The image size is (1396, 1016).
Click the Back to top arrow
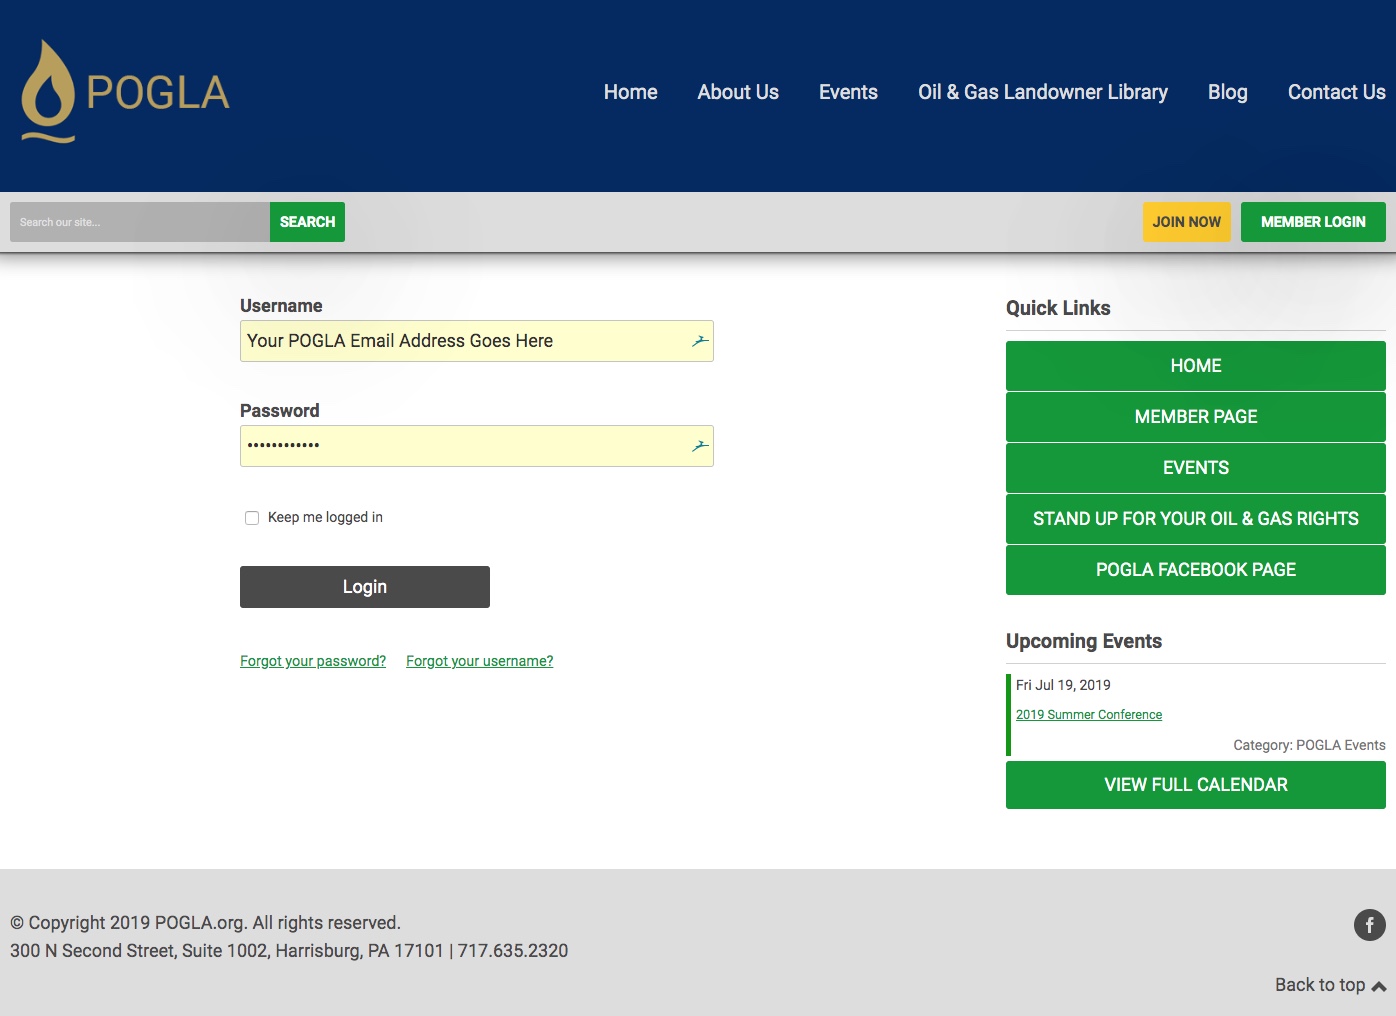point(1379,986)
